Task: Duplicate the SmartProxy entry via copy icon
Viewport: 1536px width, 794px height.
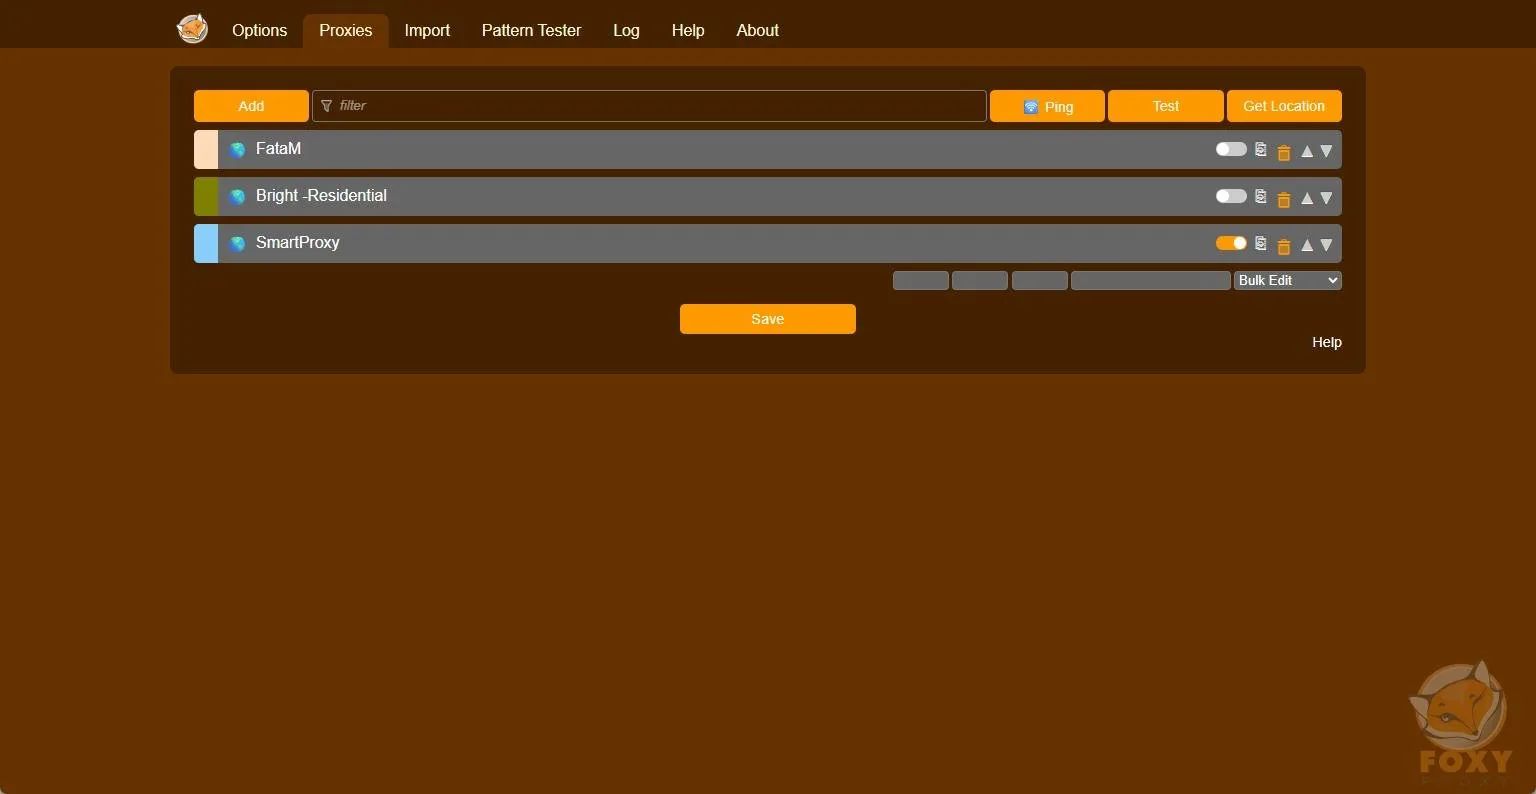Action: pos(1261,244)
